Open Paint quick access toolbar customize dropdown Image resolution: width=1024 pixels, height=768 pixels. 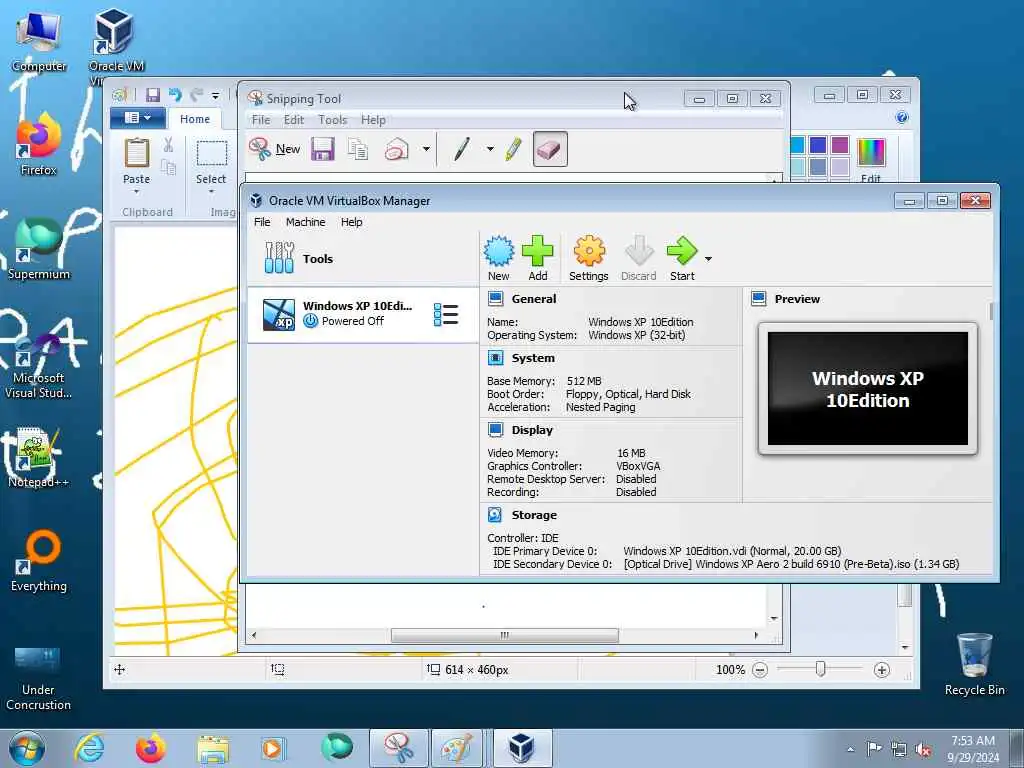[215, 96]
